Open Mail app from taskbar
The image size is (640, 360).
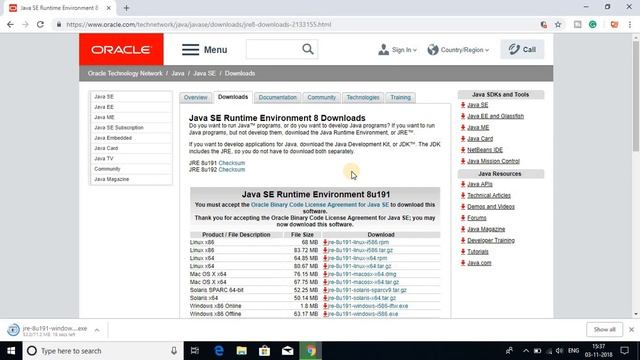pyautogui.click(x=288, y=351)
